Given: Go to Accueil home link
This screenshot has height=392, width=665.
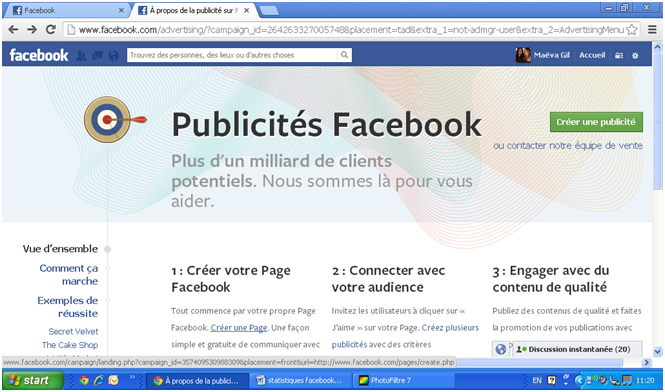Looking at the screenshot, I should click(x=592, y=55).
